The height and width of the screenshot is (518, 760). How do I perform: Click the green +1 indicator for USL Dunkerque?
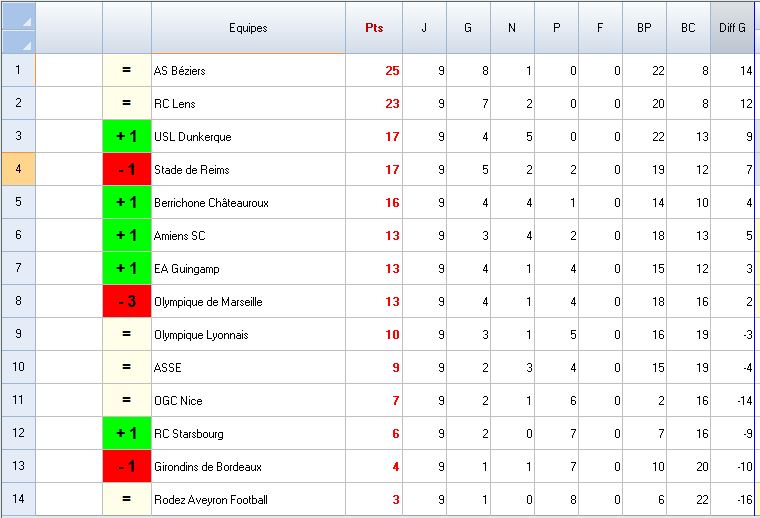click(x=126, y=137)
